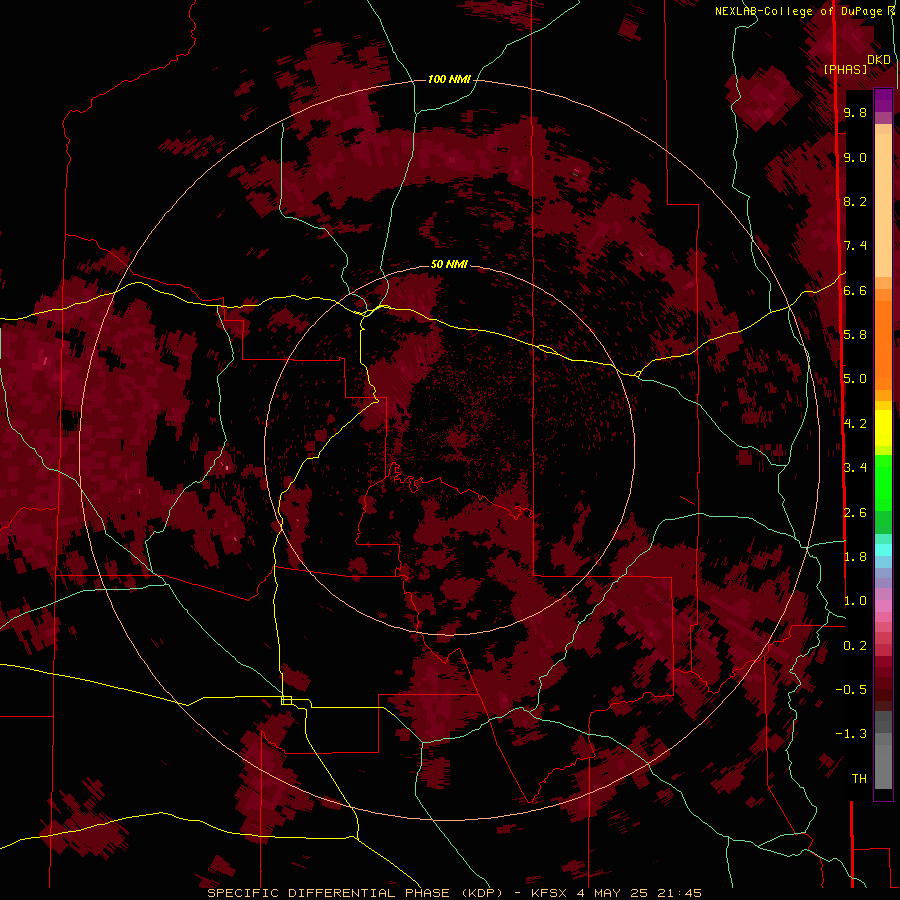Click the TH threshold label
The height and width of the screenshot is (900, 900).
(x=859, y=779)
